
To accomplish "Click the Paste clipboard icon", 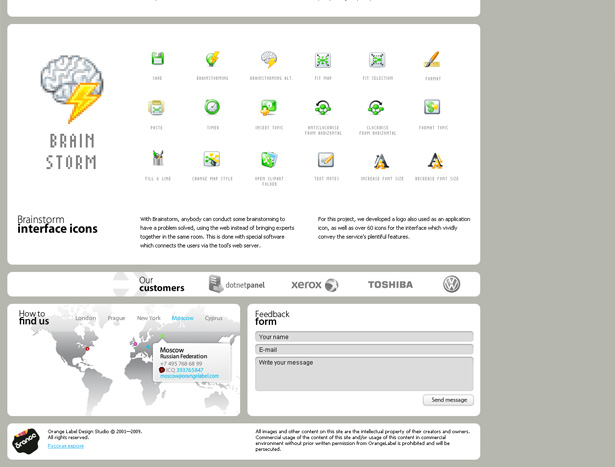I will click(x=156, y=107).
